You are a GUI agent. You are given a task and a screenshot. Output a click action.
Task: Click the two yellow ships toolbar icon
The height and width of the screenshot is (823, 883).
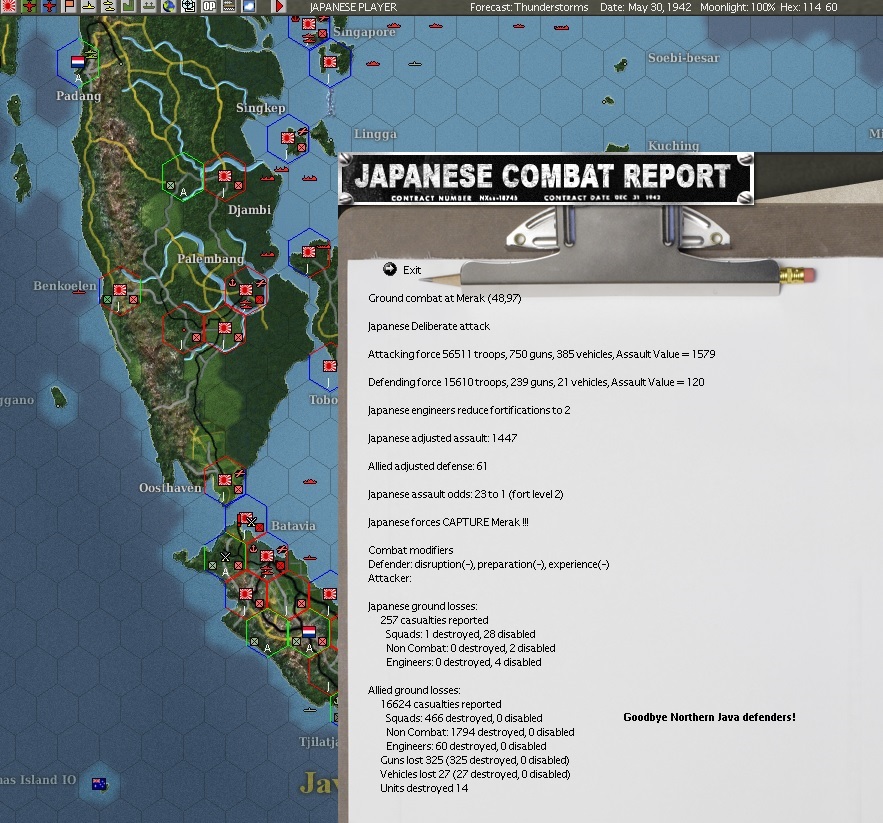click(109, 6)
